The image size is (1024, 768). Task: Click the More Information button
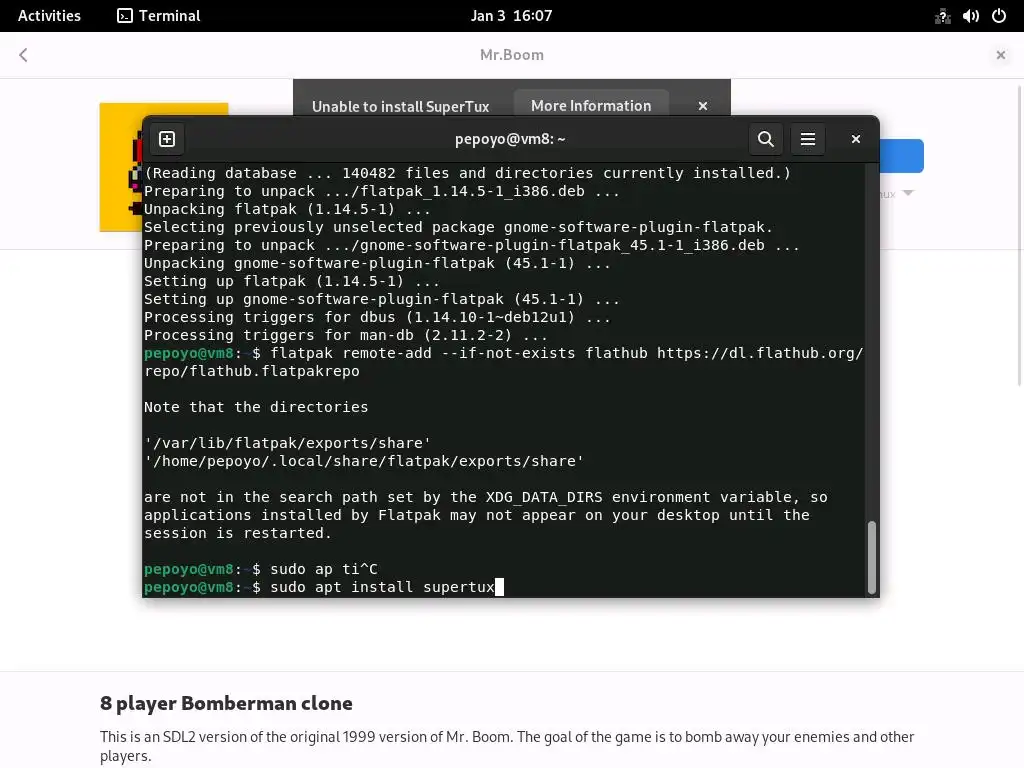point(591,105)
